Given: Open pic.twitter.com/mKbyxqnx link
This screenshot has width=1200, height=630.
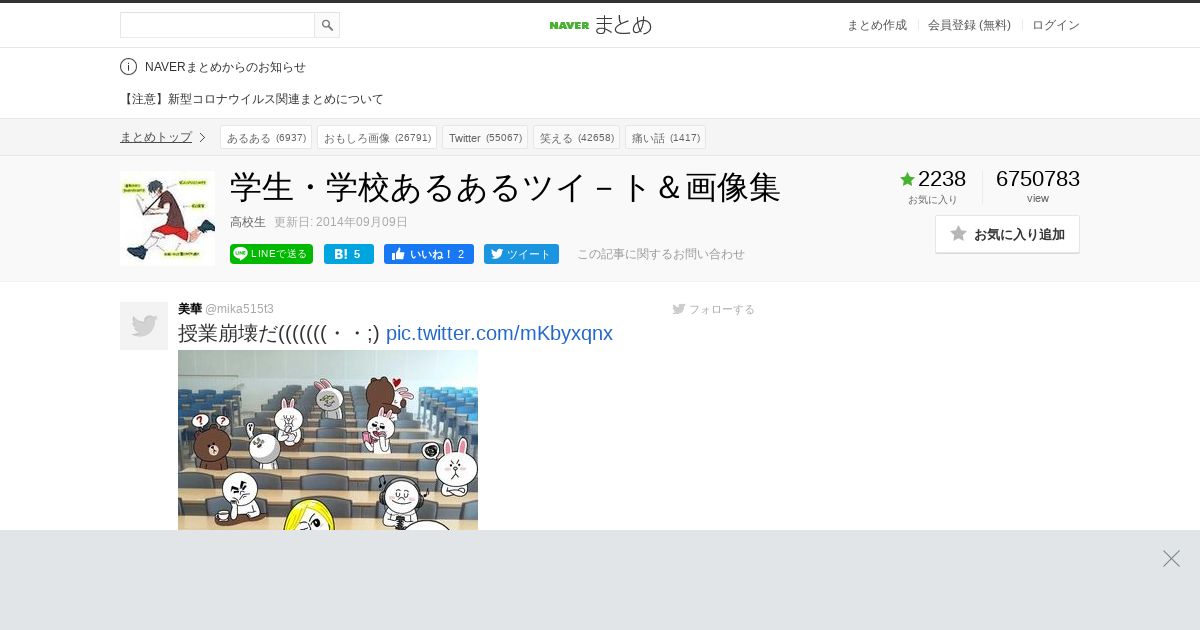Looking at the screenshot, I should click(x=499, y=333).
